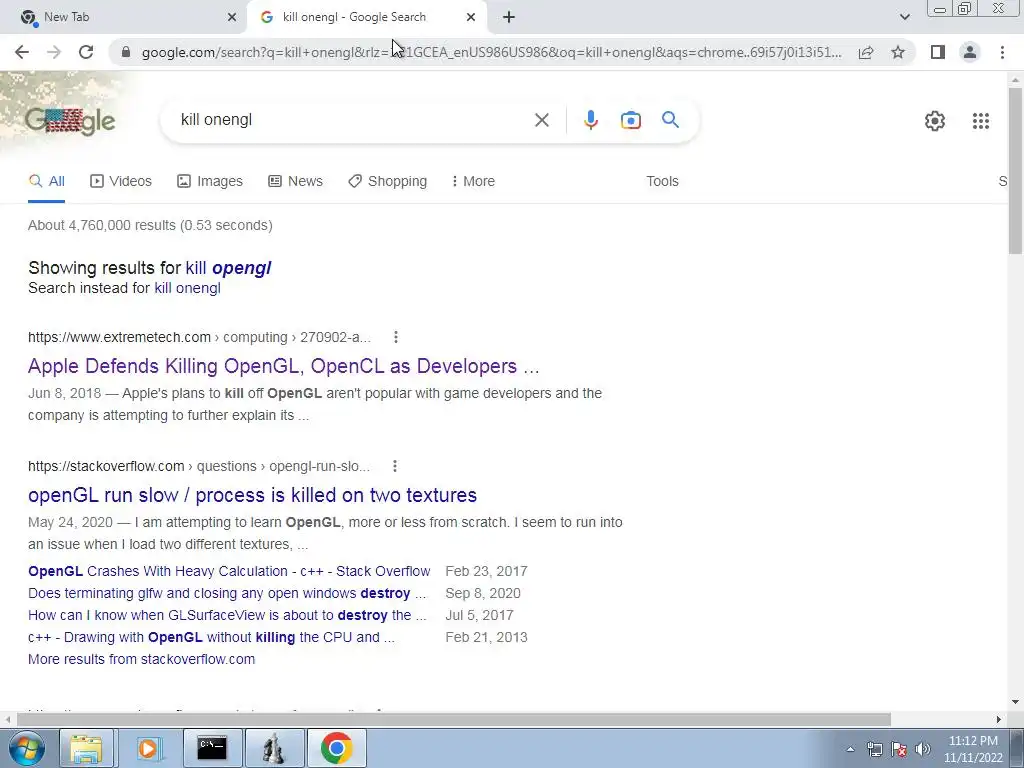Show hidden system tray icons
Screen dimensions: 1024x768
pyautogui.click(x=850, y=749)
